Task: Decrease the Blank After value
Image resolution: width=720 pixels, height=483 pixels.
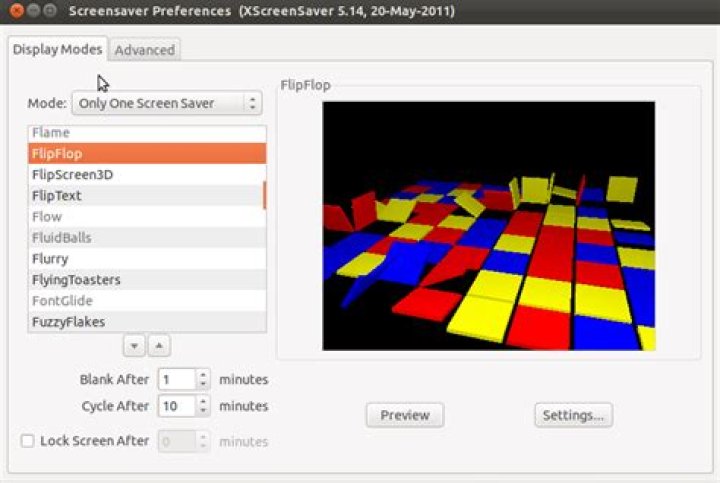Action: coord(203,385)
